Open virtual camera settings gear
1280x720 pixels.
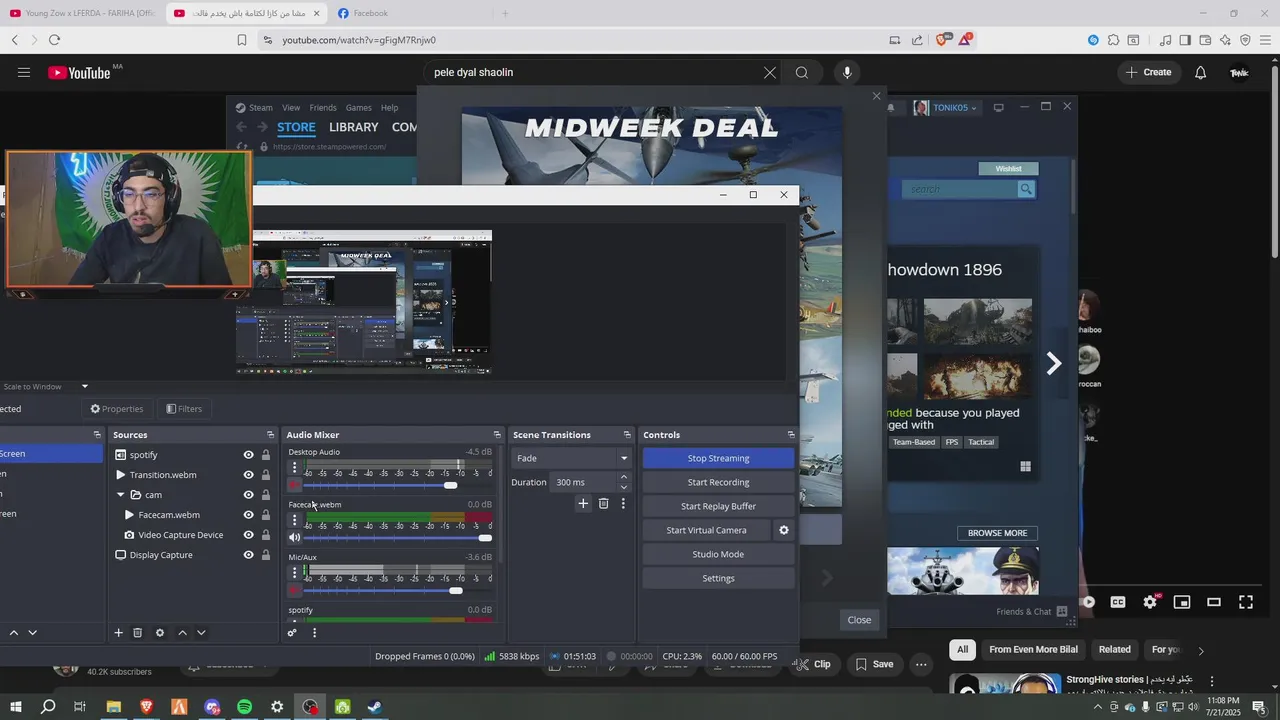(784, 530)
